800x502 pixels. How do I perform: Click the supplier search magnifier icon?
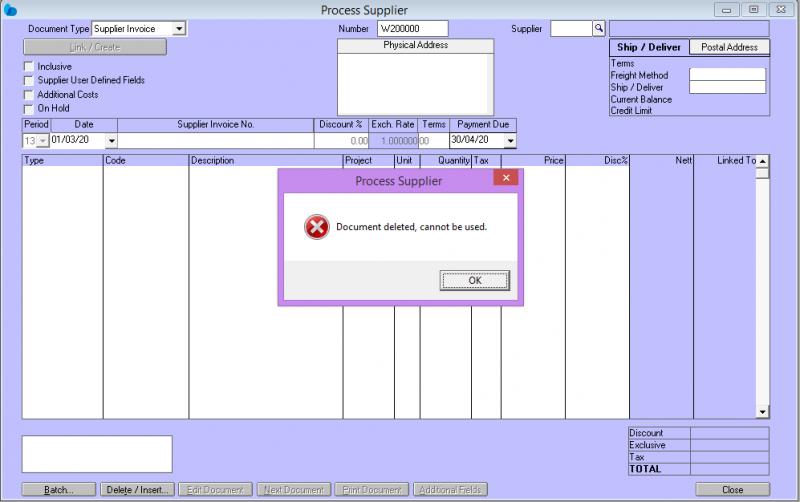(x=599, y=29)
